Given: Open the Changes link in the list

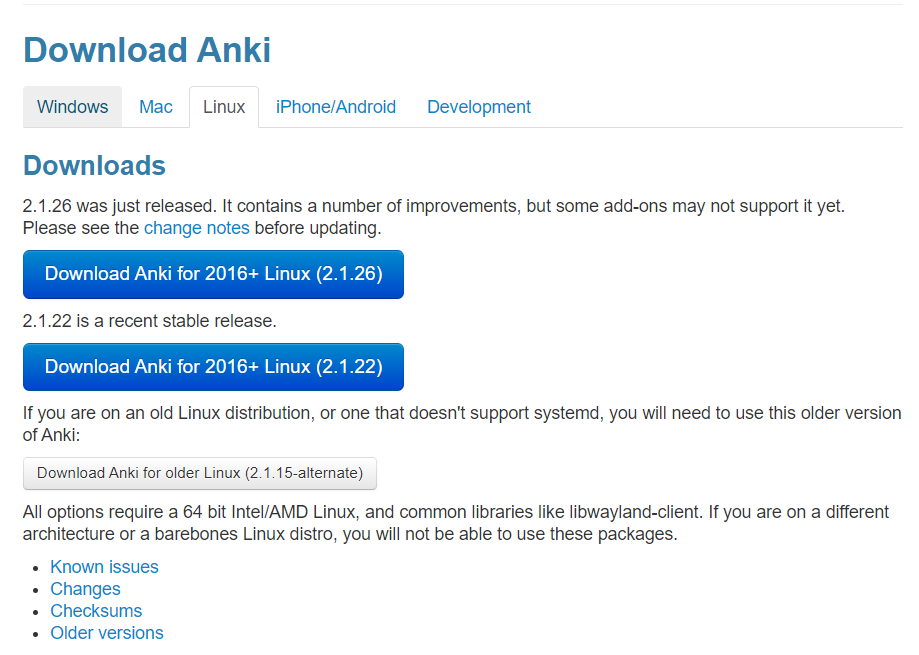Looking at the screenshot, I should click(x=85, y=589).
